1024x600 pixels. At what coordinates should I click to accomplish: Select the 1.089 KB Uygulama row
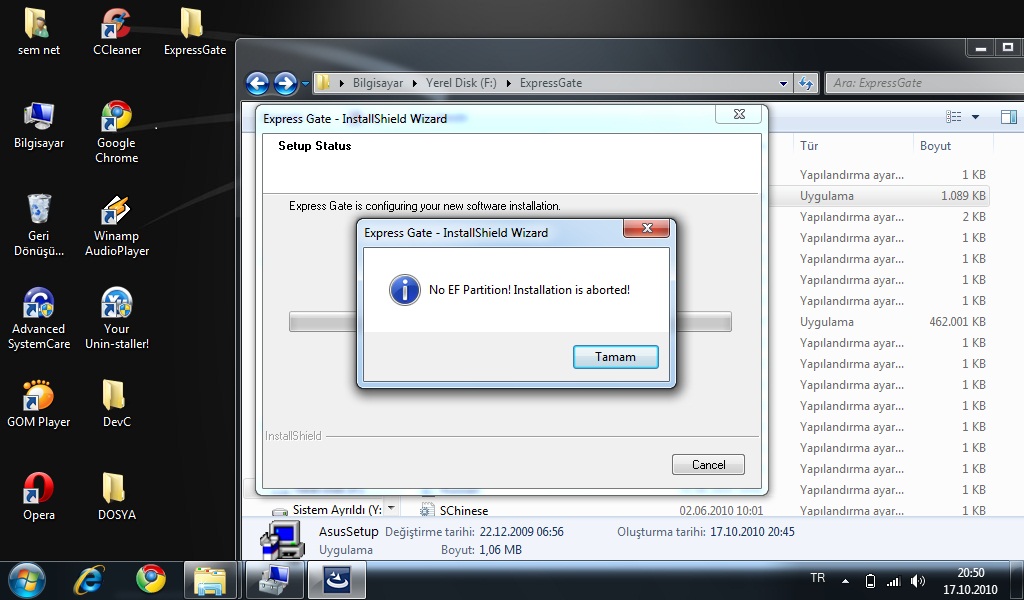point(892,196)
